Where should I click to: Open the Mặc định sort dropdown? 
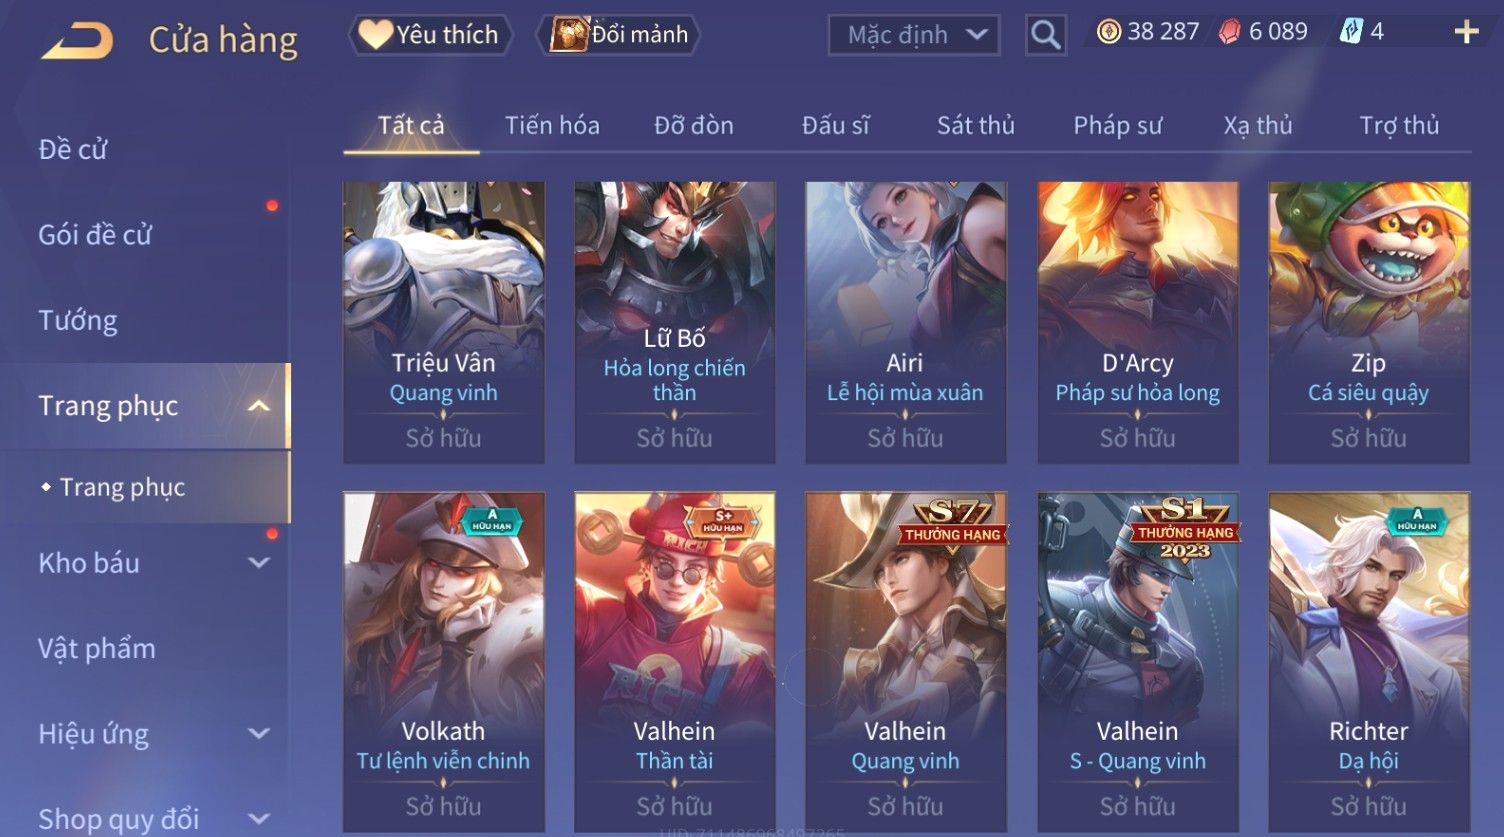tap(914, 36)
